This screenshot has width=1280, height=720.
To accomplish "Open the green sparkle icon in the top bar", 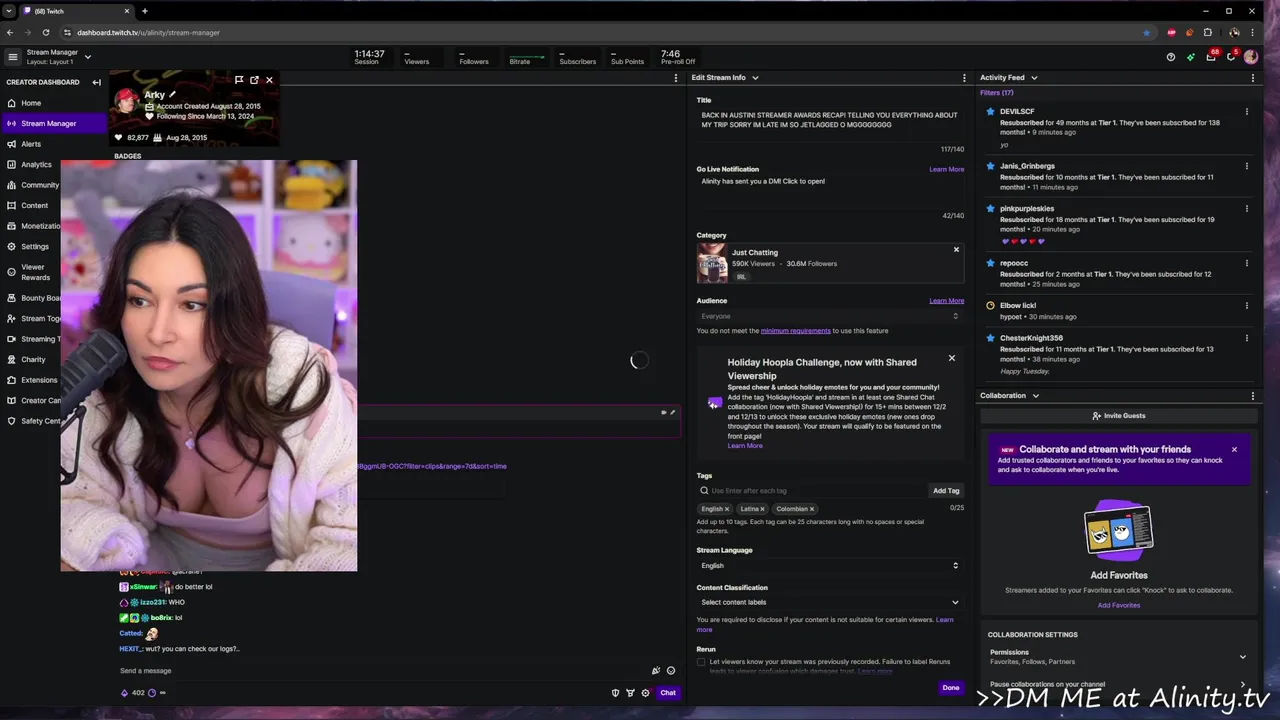I will [x=1190, y=57].
